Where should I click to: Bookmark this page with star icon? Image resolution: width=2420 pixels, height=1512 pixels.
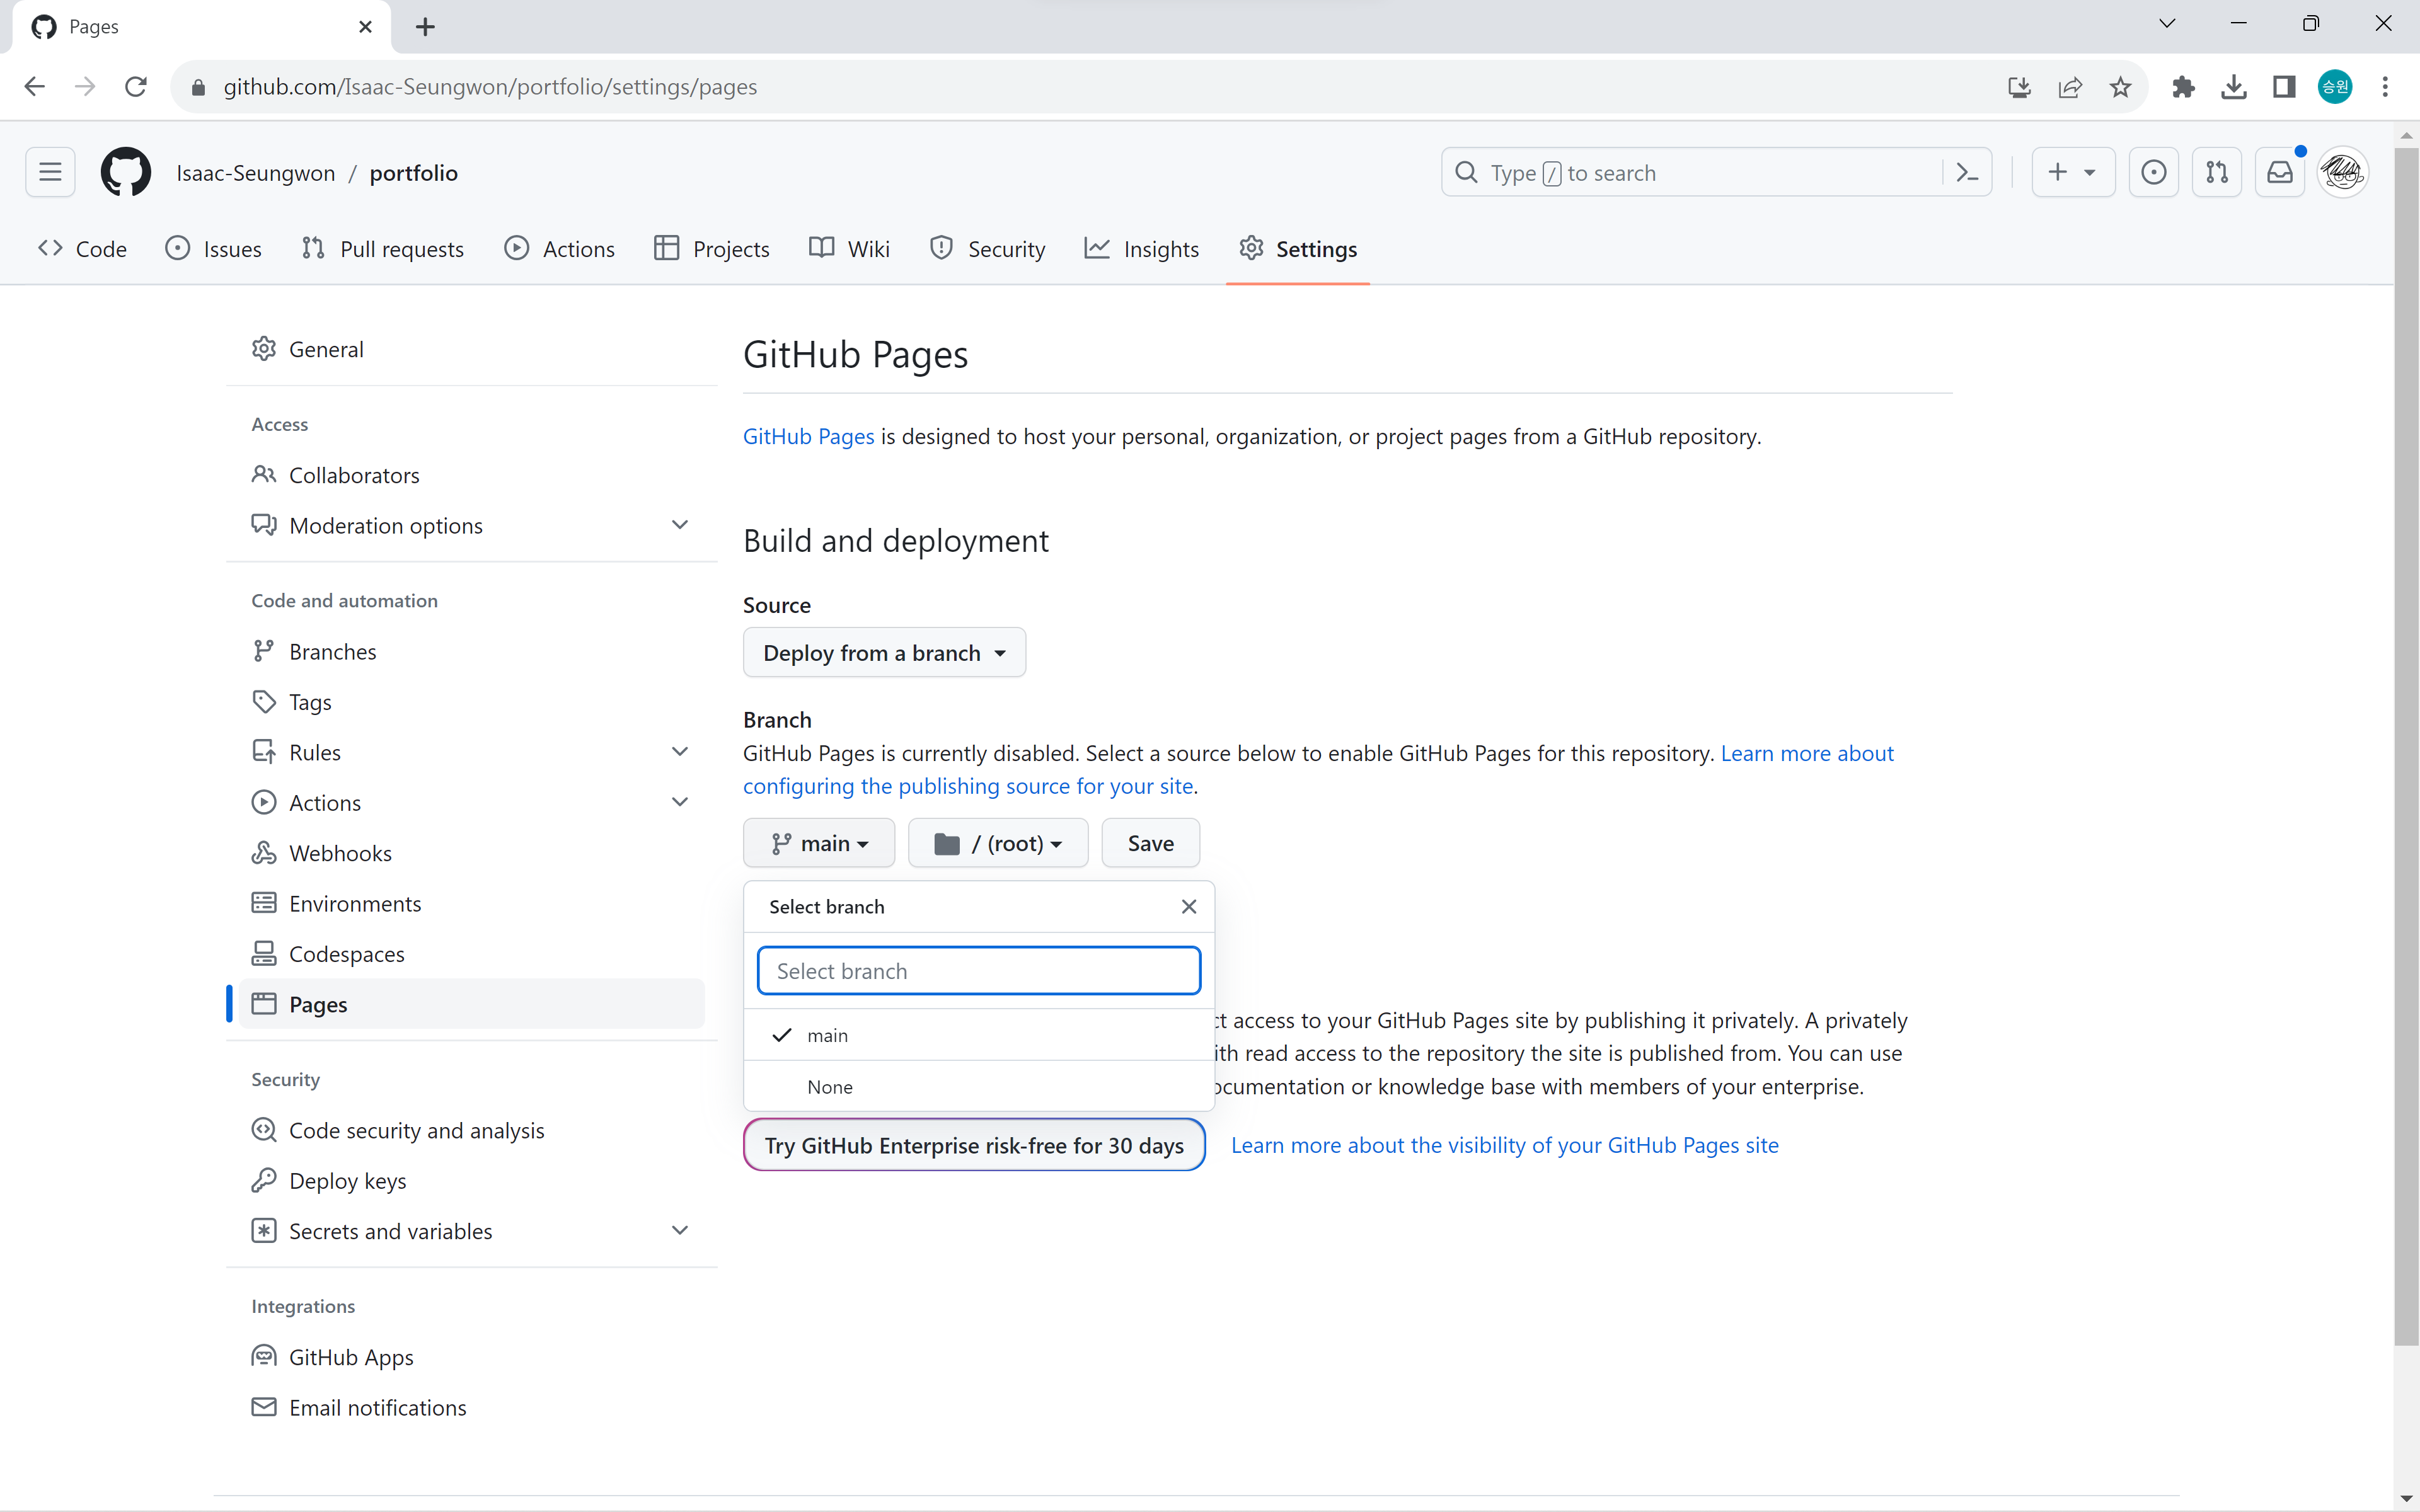coord(2120,87)
